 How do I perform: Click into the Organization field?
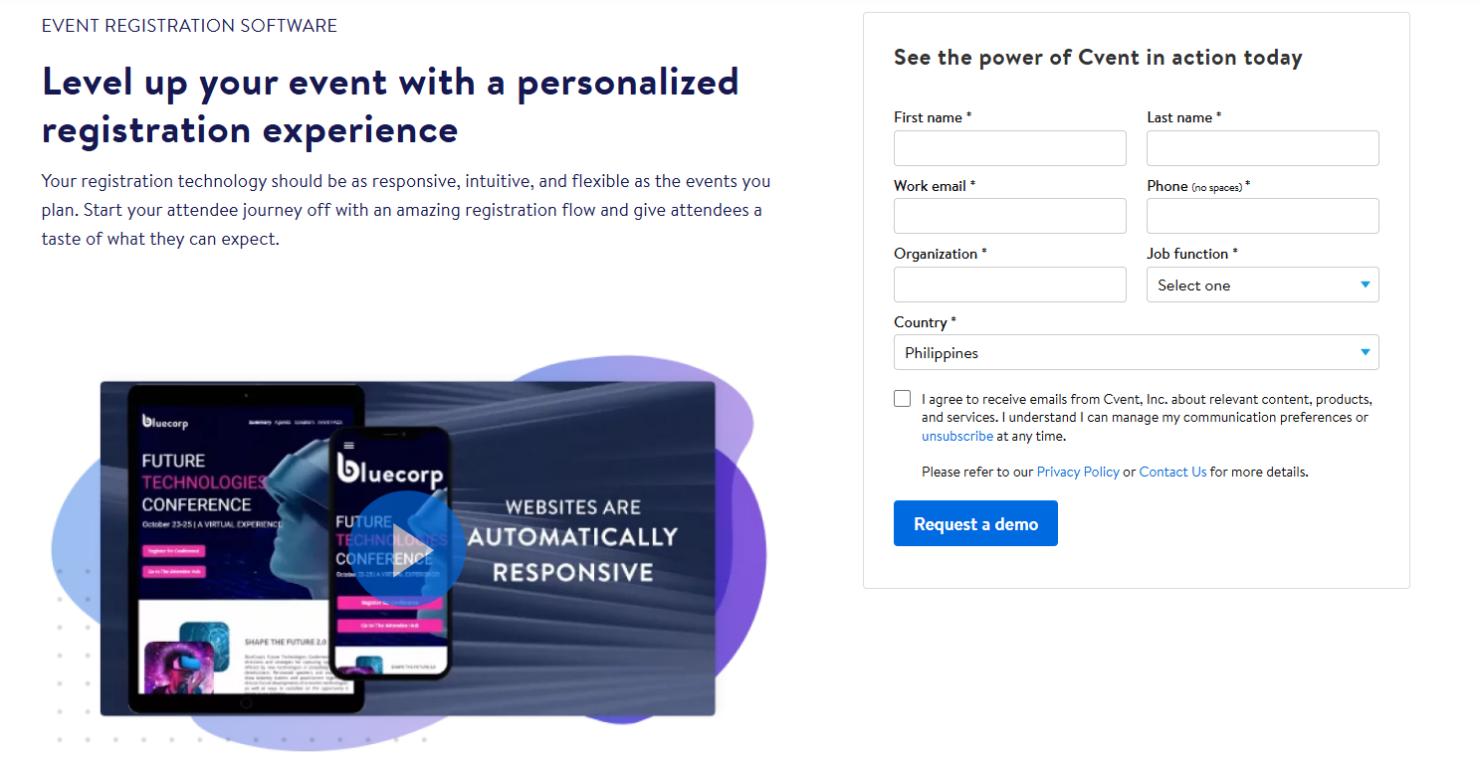click(1009, 284)
